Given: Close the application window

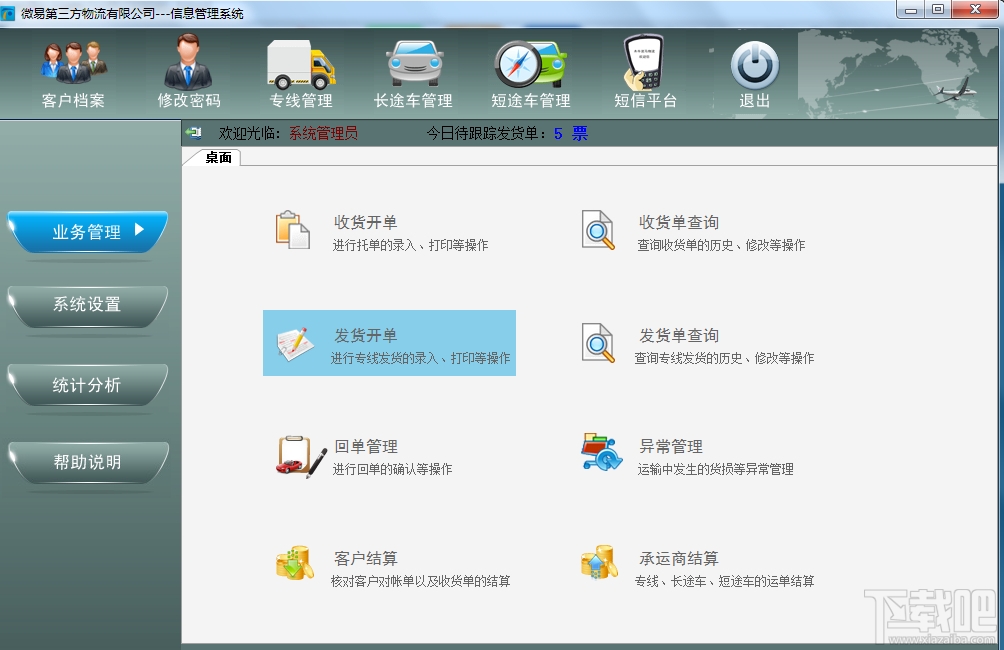Looking at the screenshot, I should [x=975, y=10].
